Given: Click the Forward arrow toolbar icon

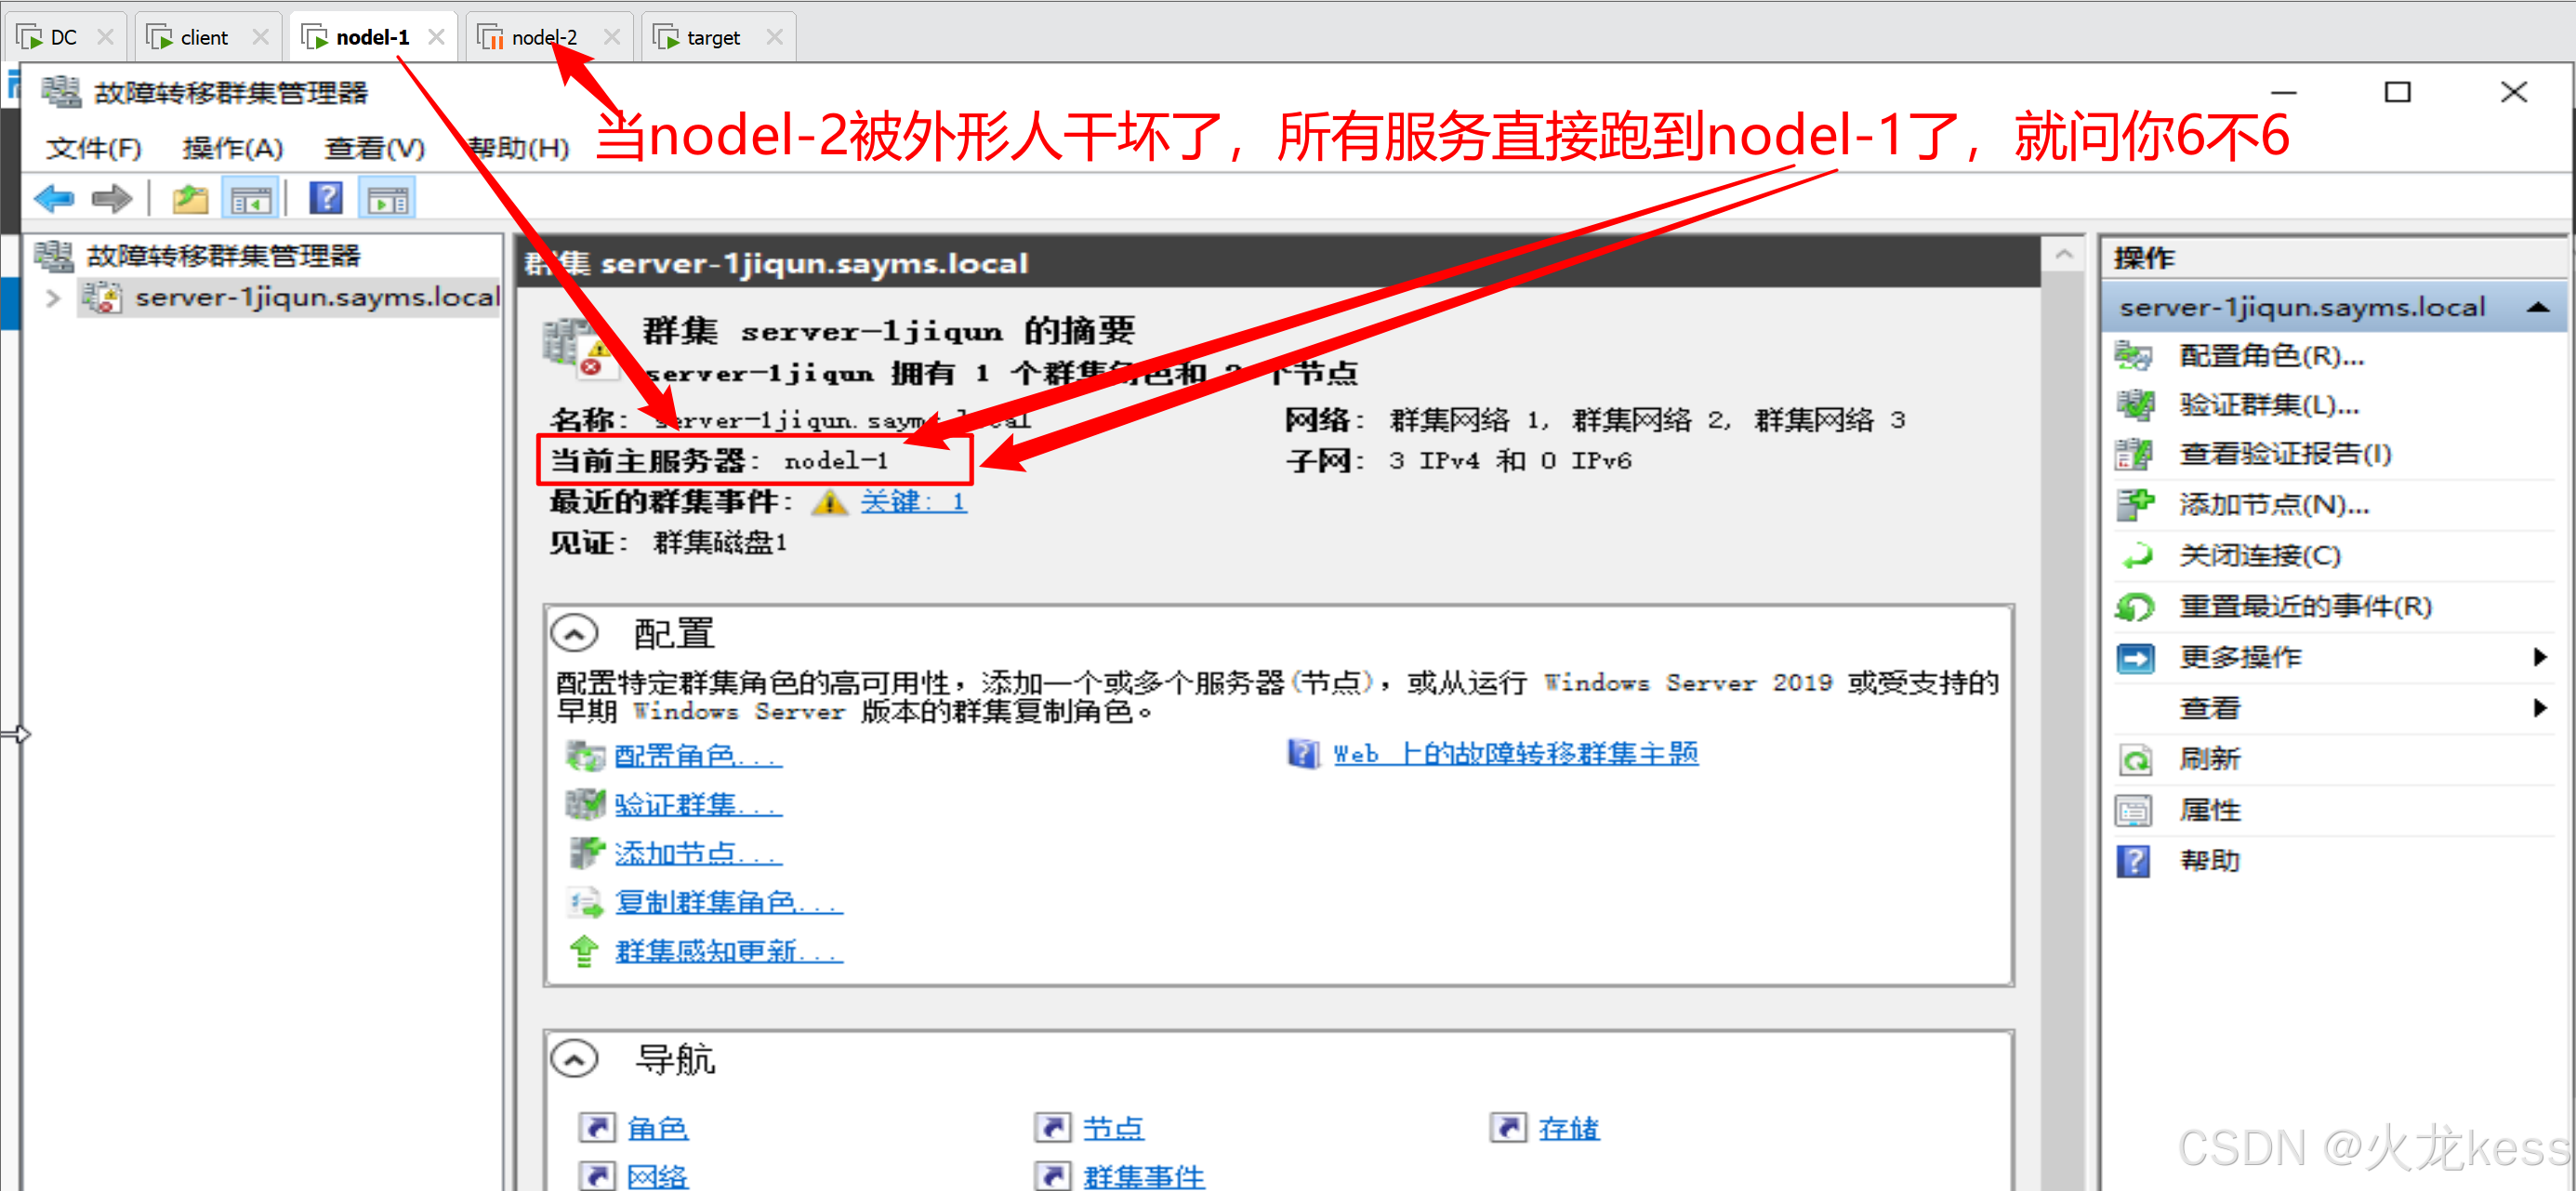Looking at the screenshot, I should 111,199.
